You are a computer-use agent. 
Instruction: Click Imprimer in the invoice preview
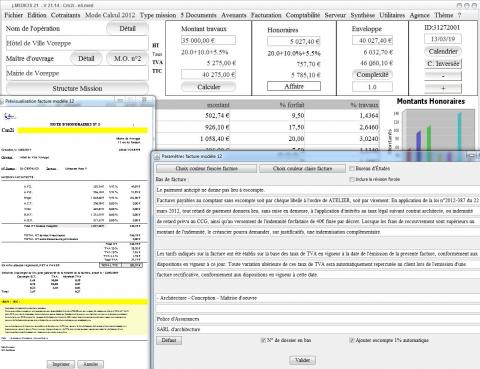[x=61, y=364]
